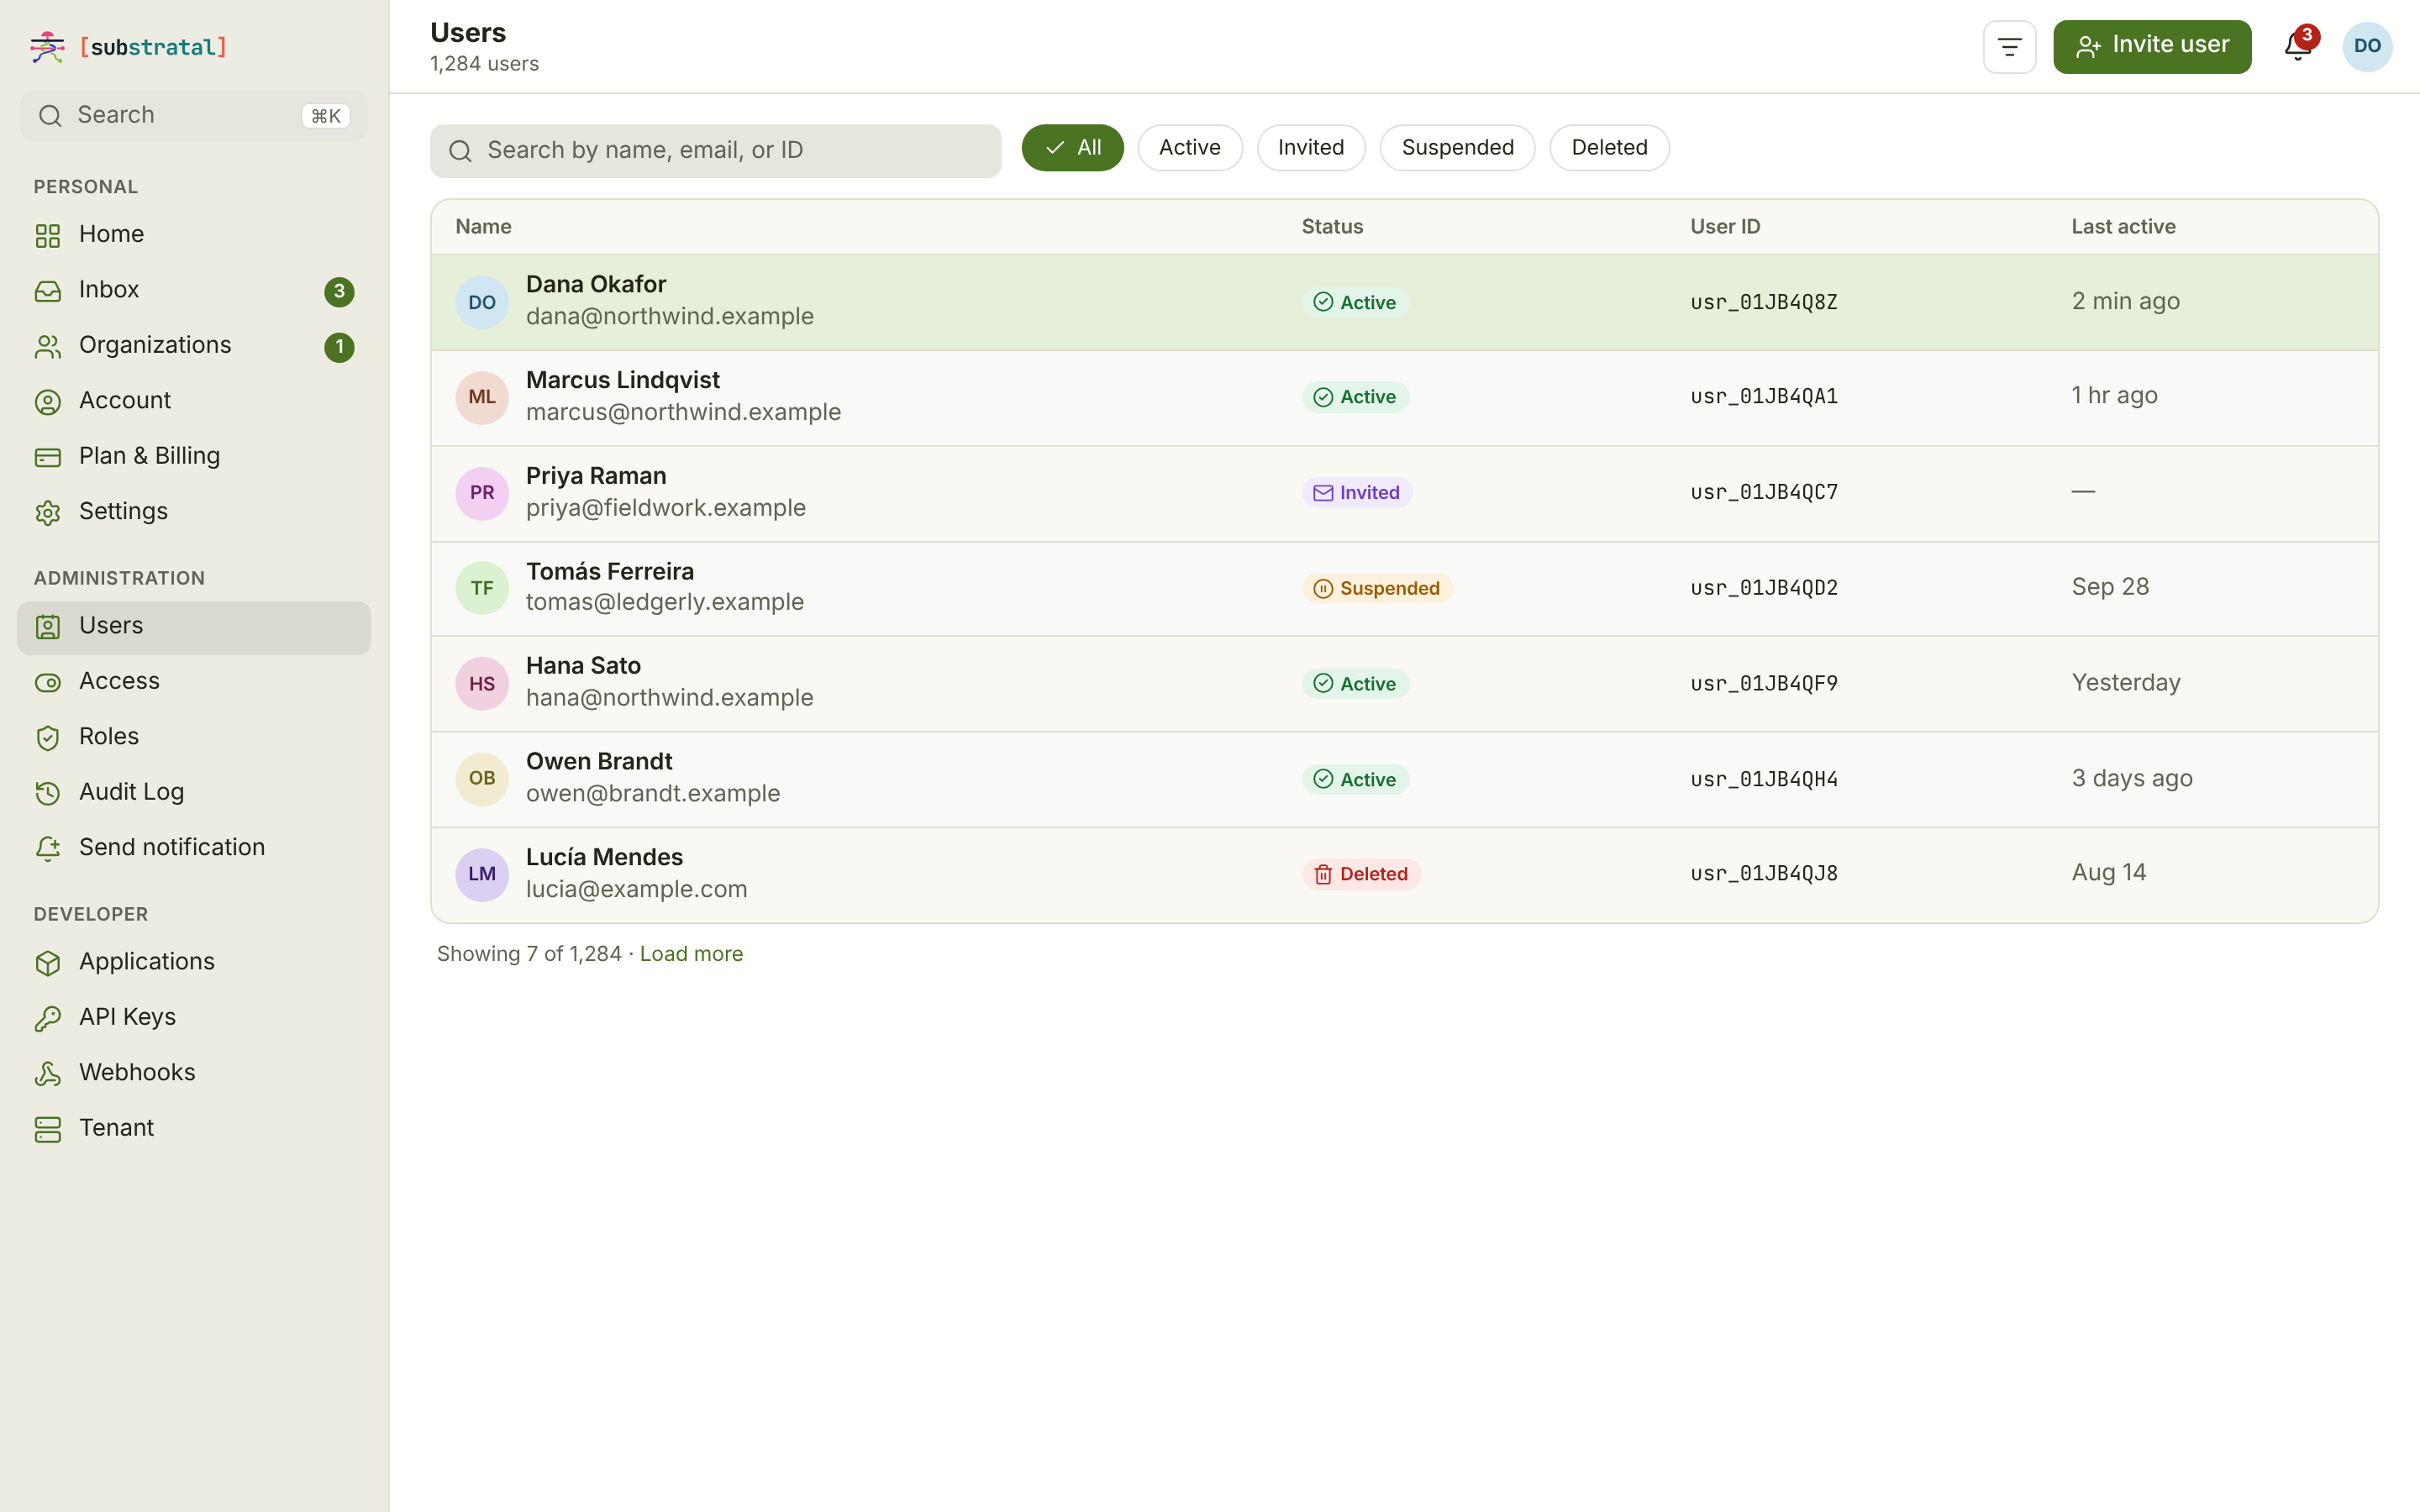
Task: Open Applications under Developer
Action: pyautogui.click(x=194, y=962)
